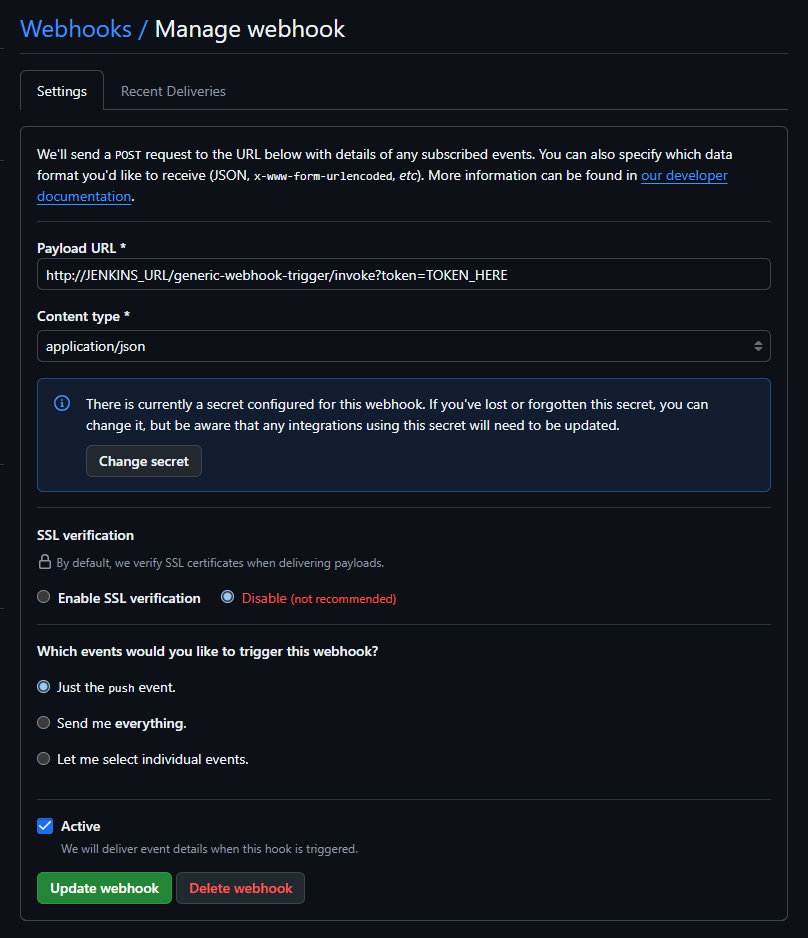The width and height of the screenshot is (808, 938).
Task: Open the Content type dropdown
Action: 404,346
